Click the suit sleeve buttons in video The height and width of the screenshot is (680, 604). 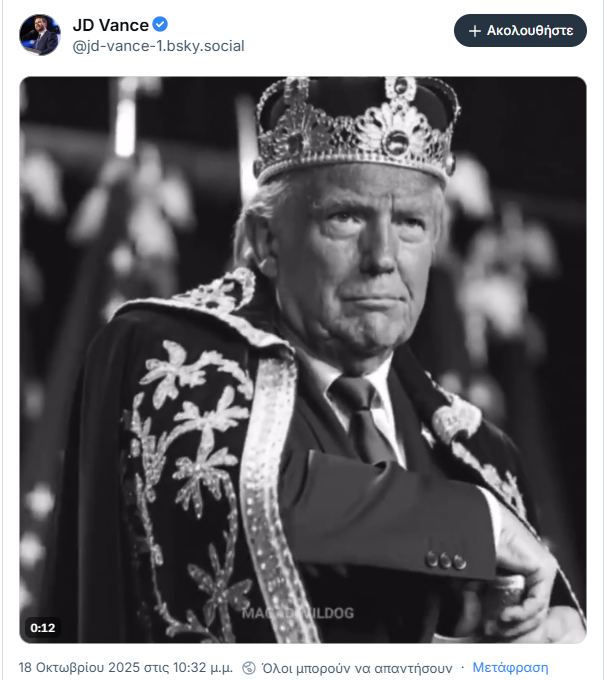click(444, 558)
